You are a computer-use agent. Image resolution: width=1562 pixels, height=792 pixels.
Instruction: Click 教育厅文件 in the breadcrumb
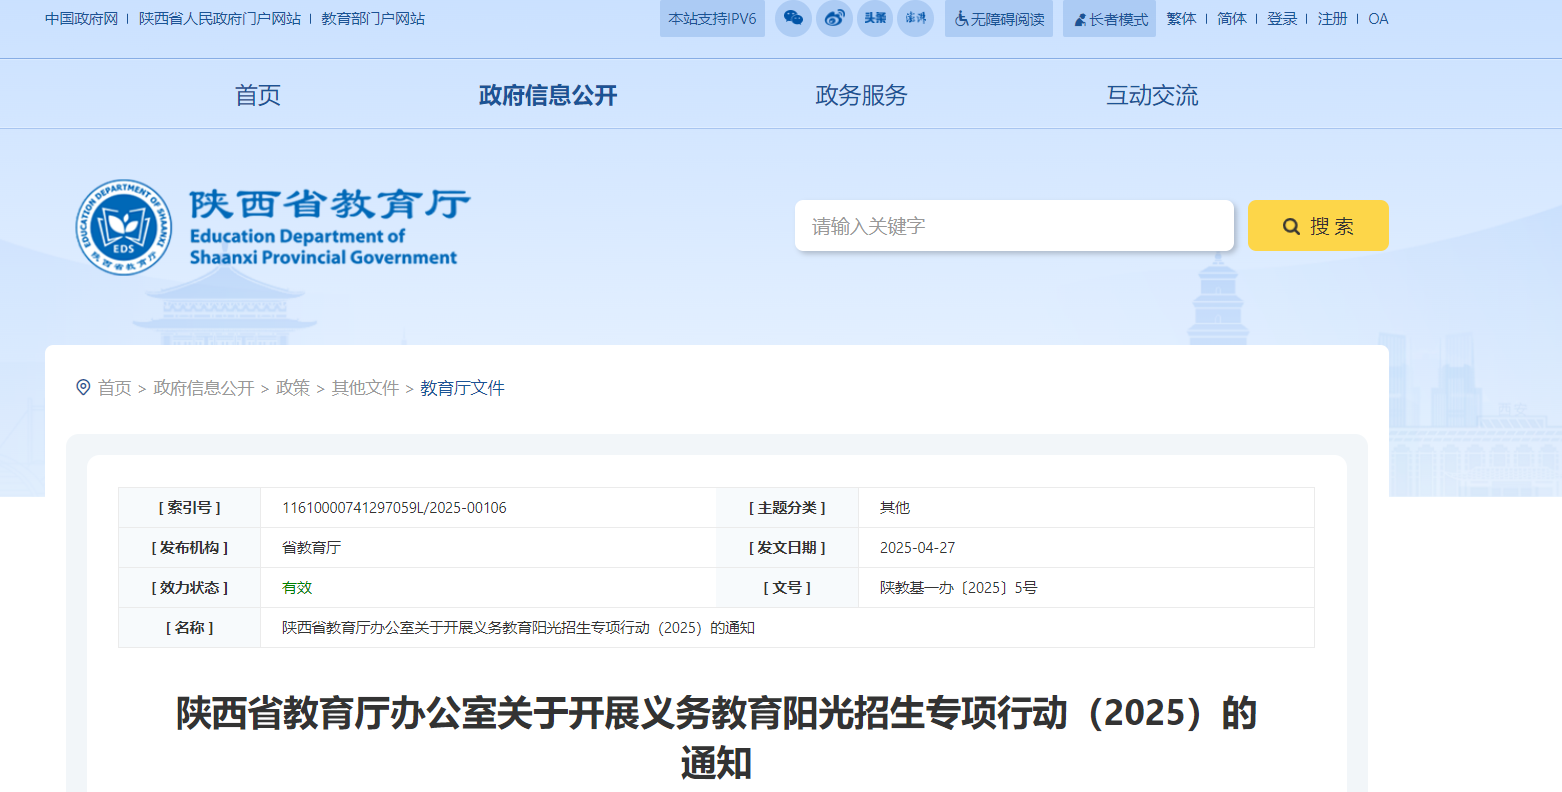click(x=462, y=388)
